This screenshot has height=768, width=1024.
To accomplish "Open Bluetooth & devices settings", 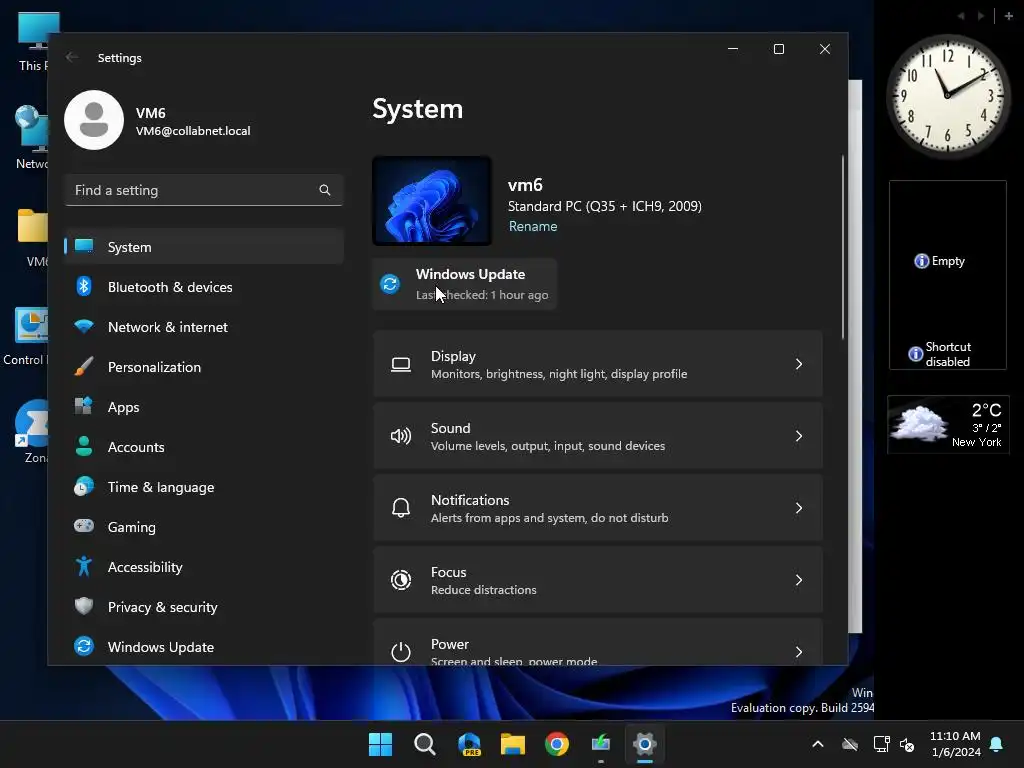I will click(x=204, y=287).
